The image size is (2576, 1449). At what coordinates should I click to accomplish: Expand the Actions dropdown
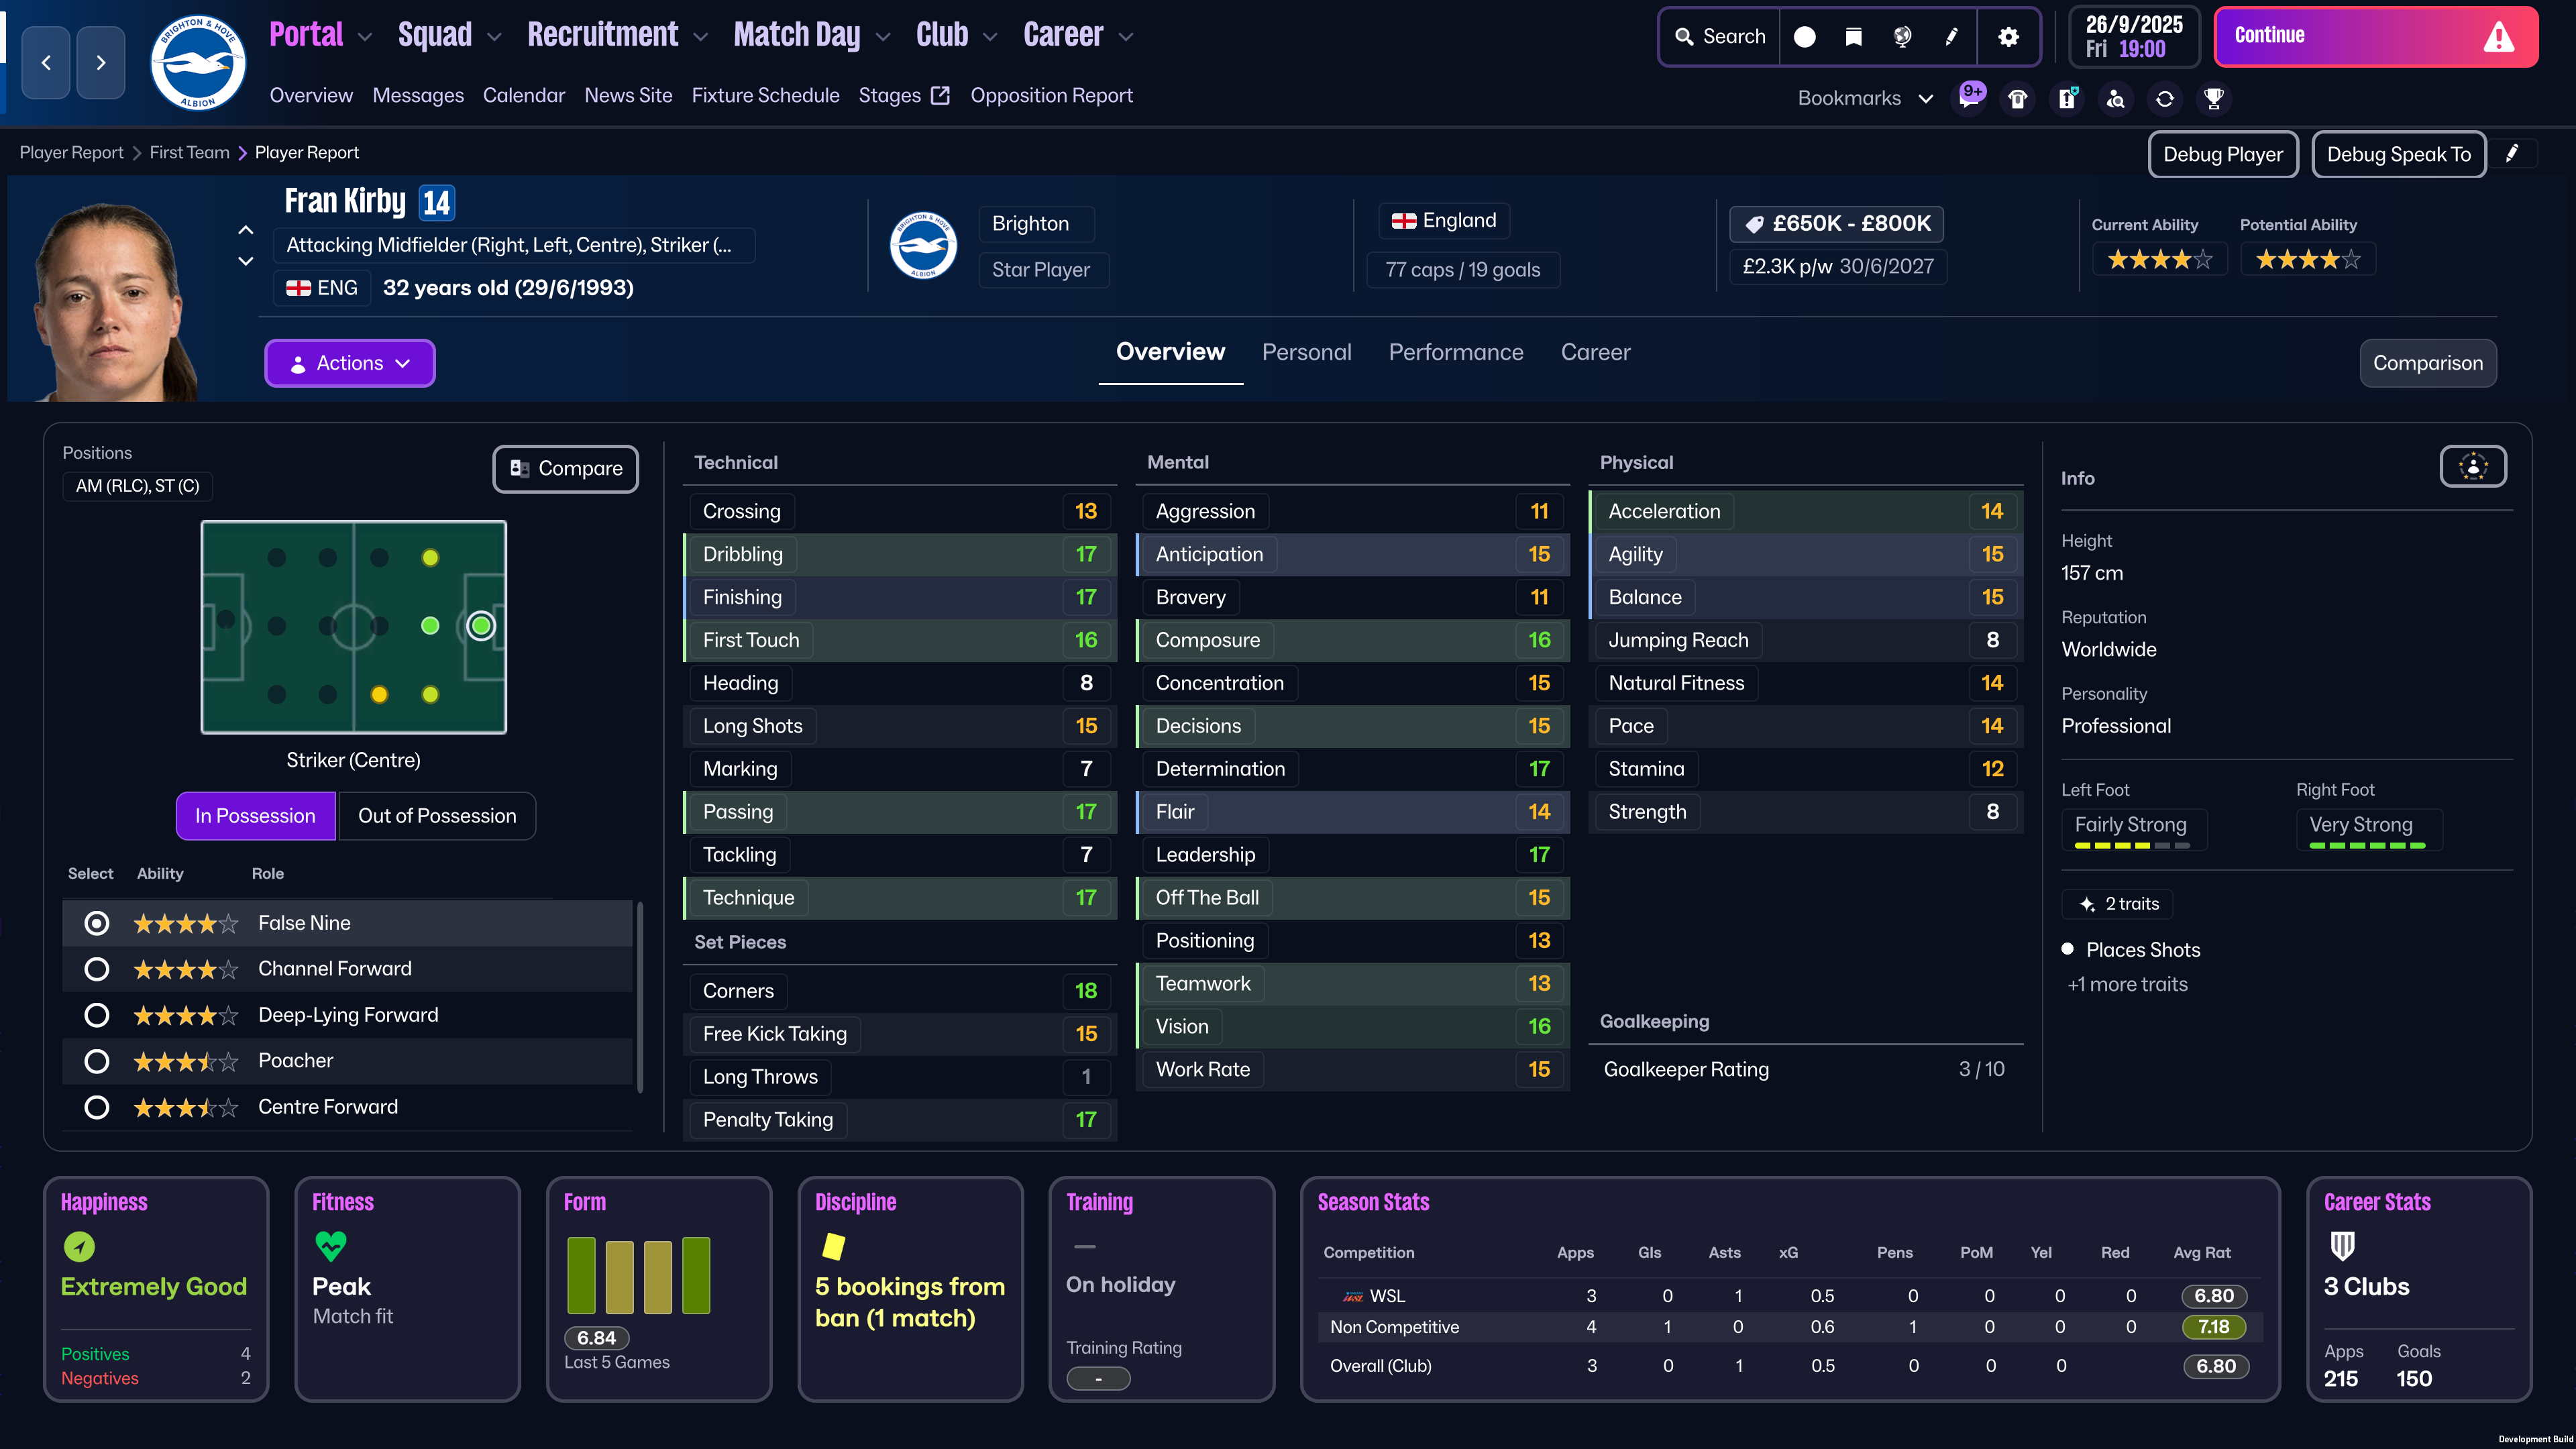click(350, 363)
